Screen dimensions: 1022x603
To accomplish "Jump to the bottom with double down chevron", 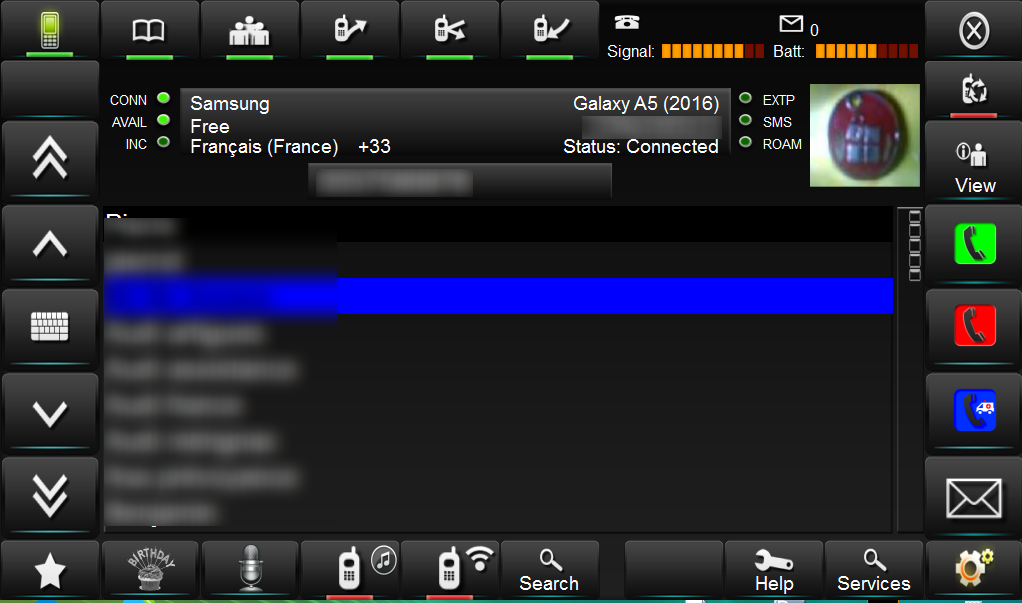I will (50, 495).
